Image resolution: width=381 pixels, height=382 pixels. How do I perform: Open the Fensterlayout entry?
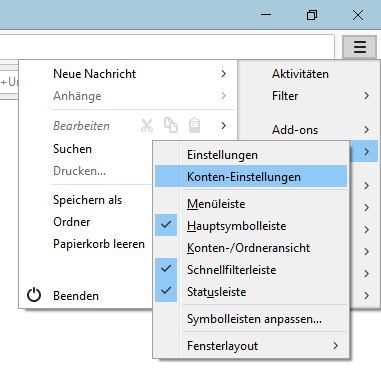pyautogui.click(x=251, y=346)
